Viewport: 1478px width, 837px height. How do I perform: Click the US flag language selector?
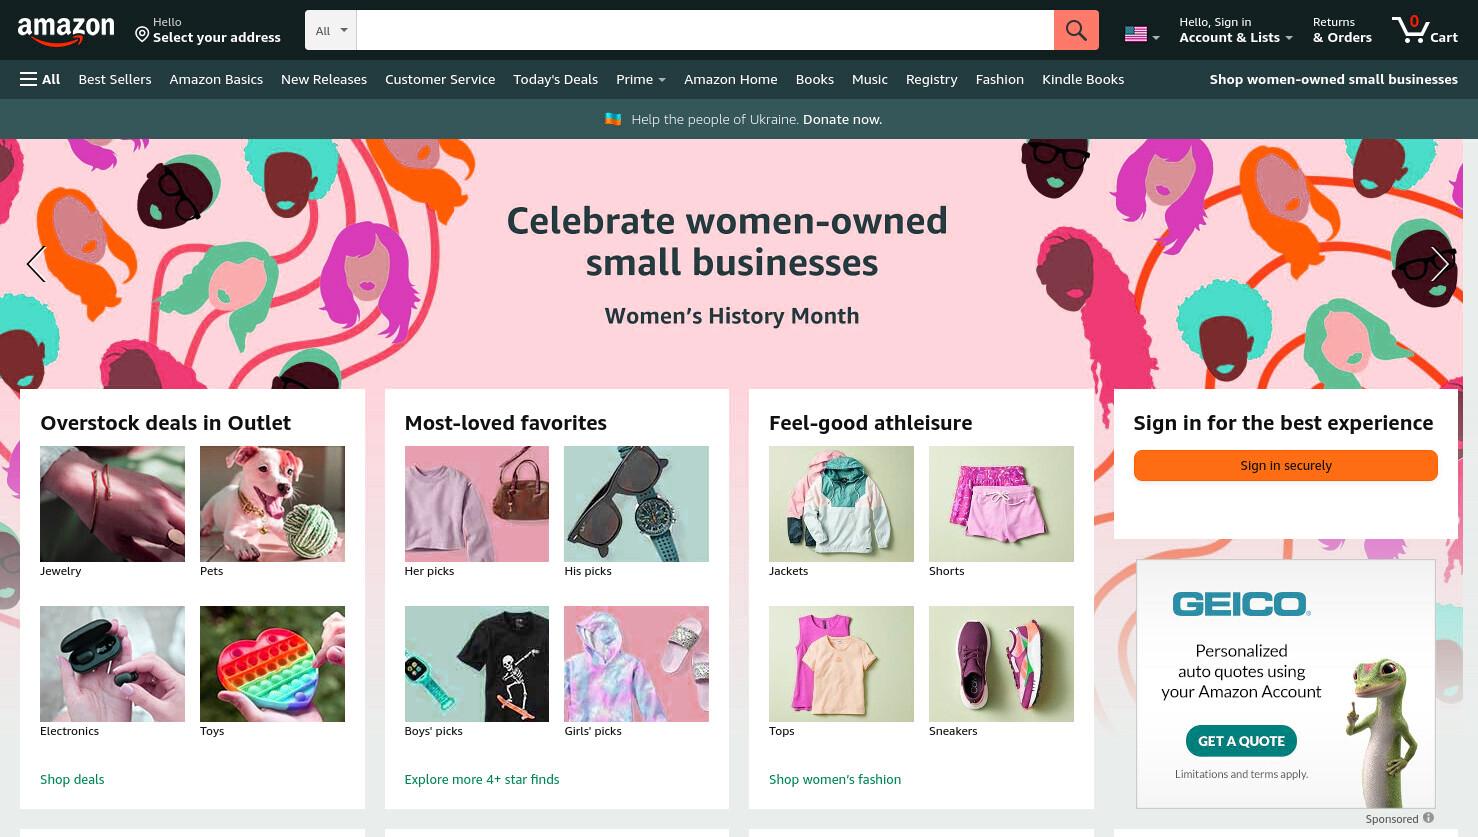pos(1142,34)
